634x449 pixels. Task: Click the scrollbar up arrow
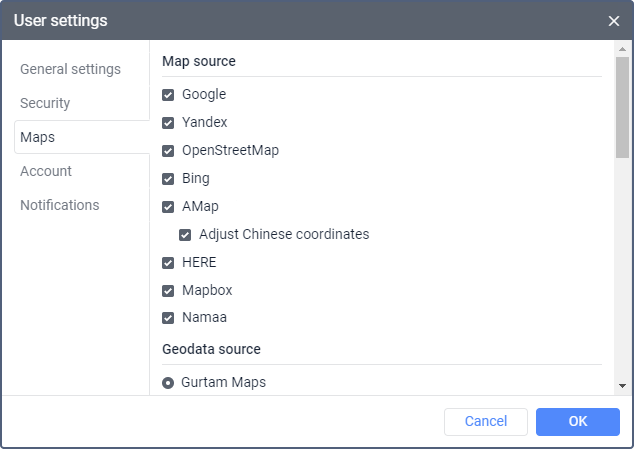(622, 48)
